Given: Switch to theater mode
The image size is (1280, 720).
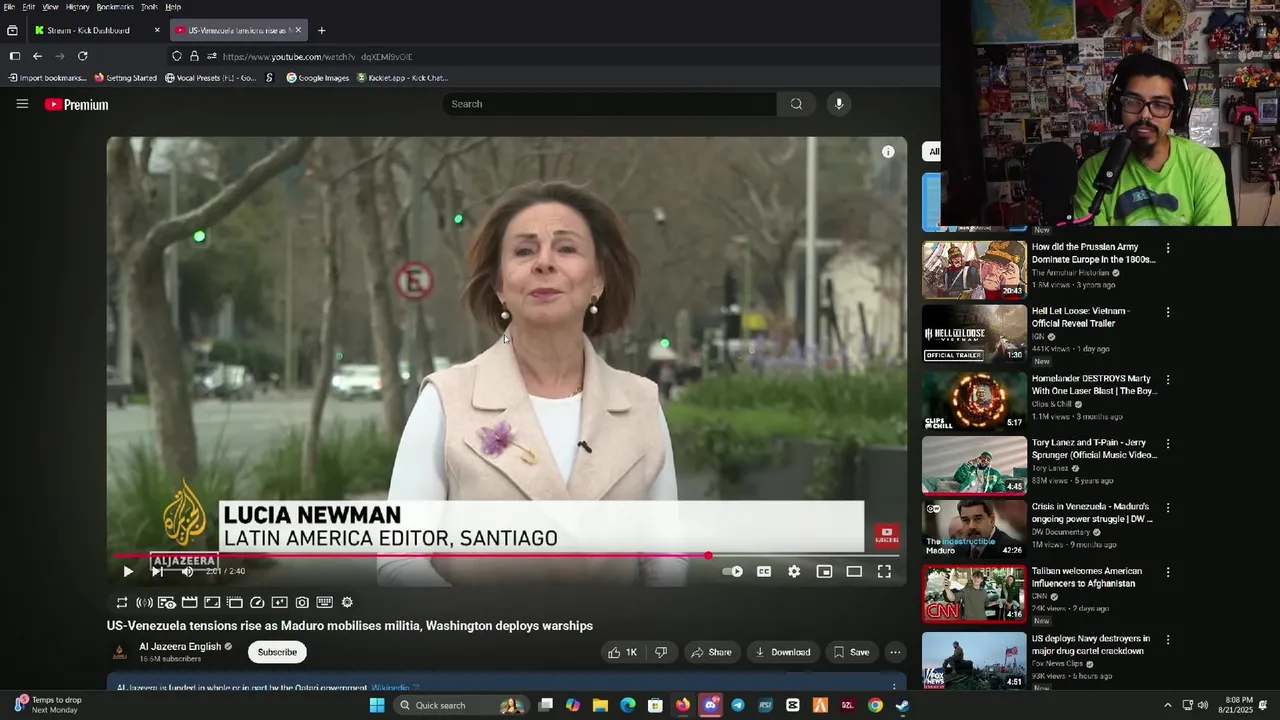Looking at the screenshot, I should [x=854, y=571].
